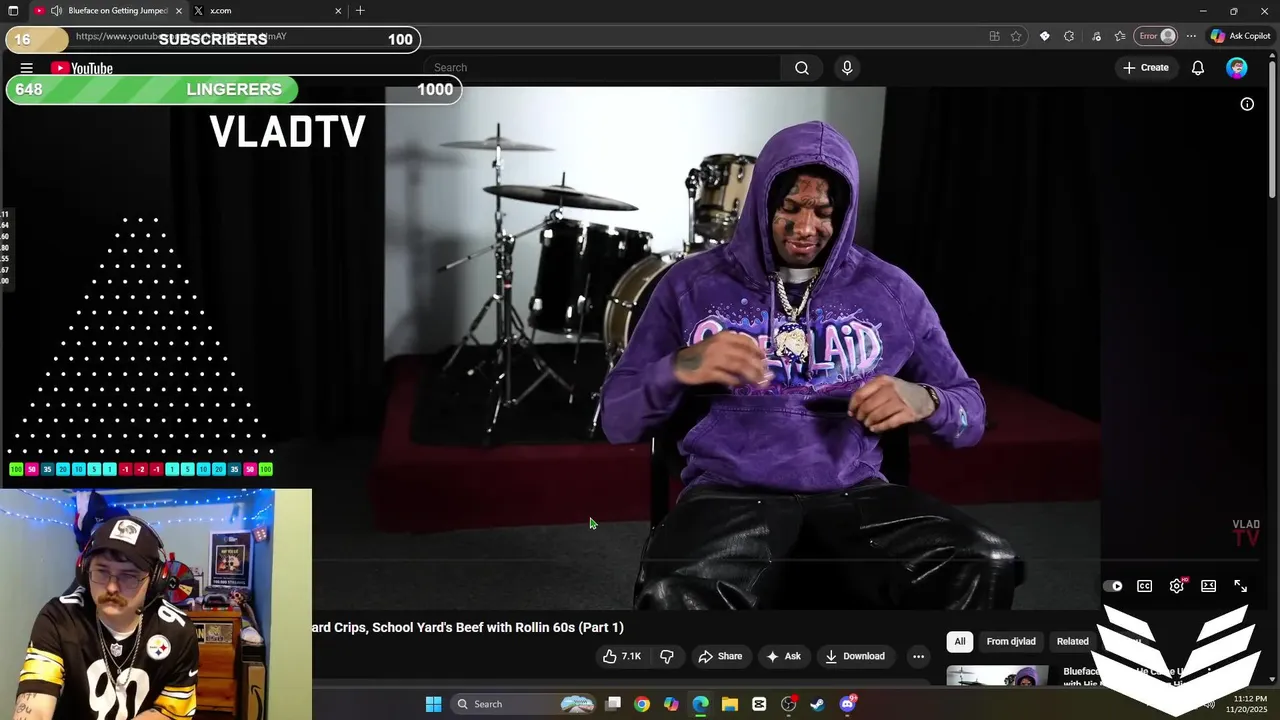Click the Ask button below video
The height and width of the screenshot is (720, 1280).
coord(783,656)
